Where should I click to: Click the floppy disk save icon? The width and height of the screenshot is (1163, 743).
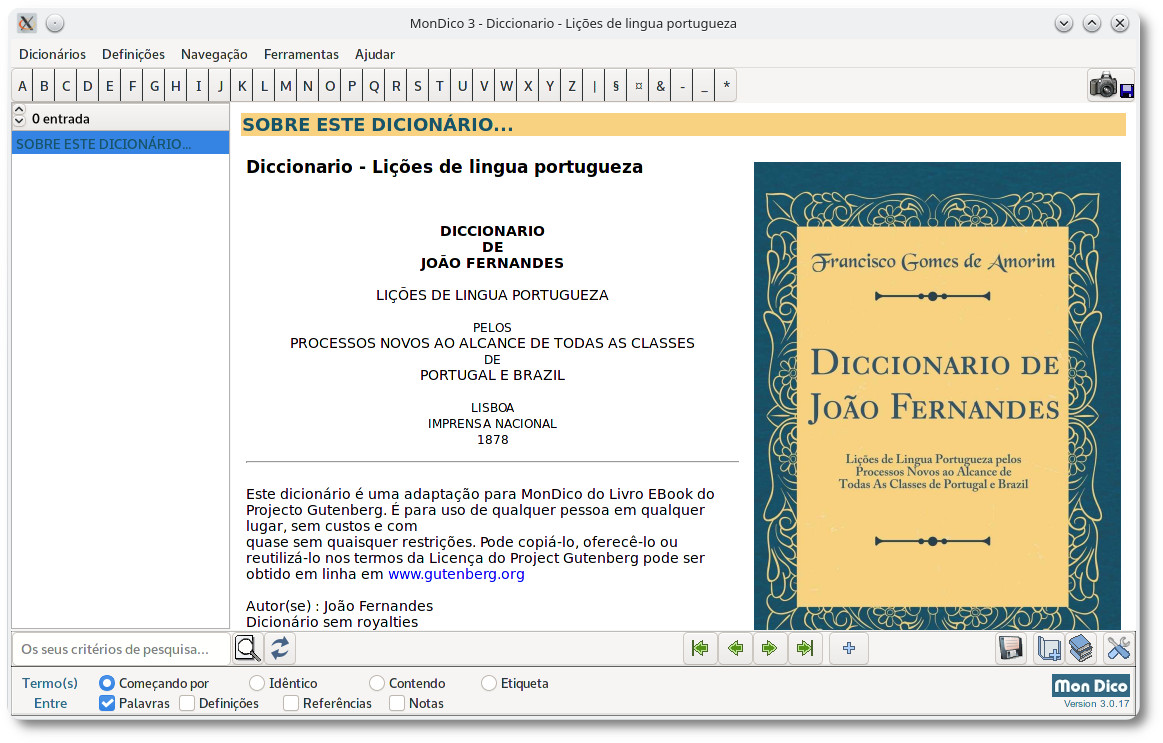(x=1010, y=648)
